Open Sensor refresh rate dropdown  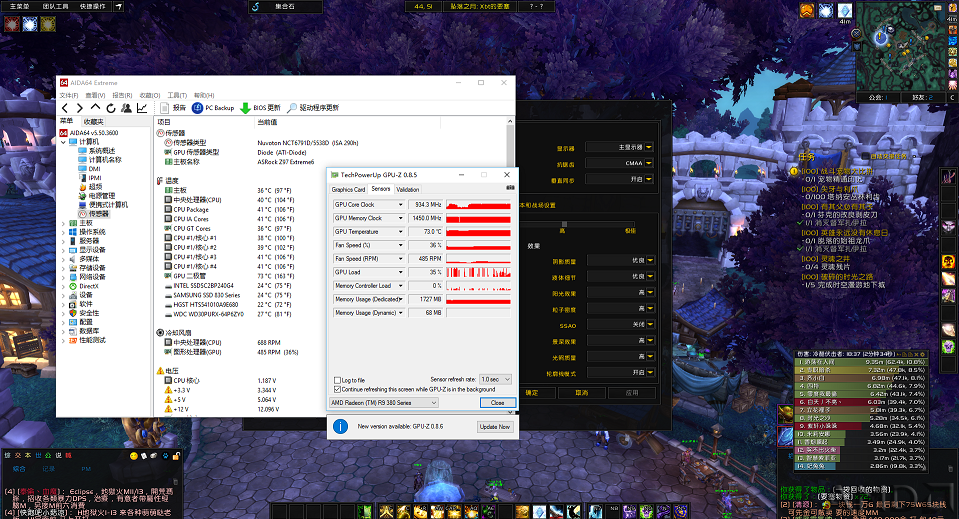tap(495, 380)
